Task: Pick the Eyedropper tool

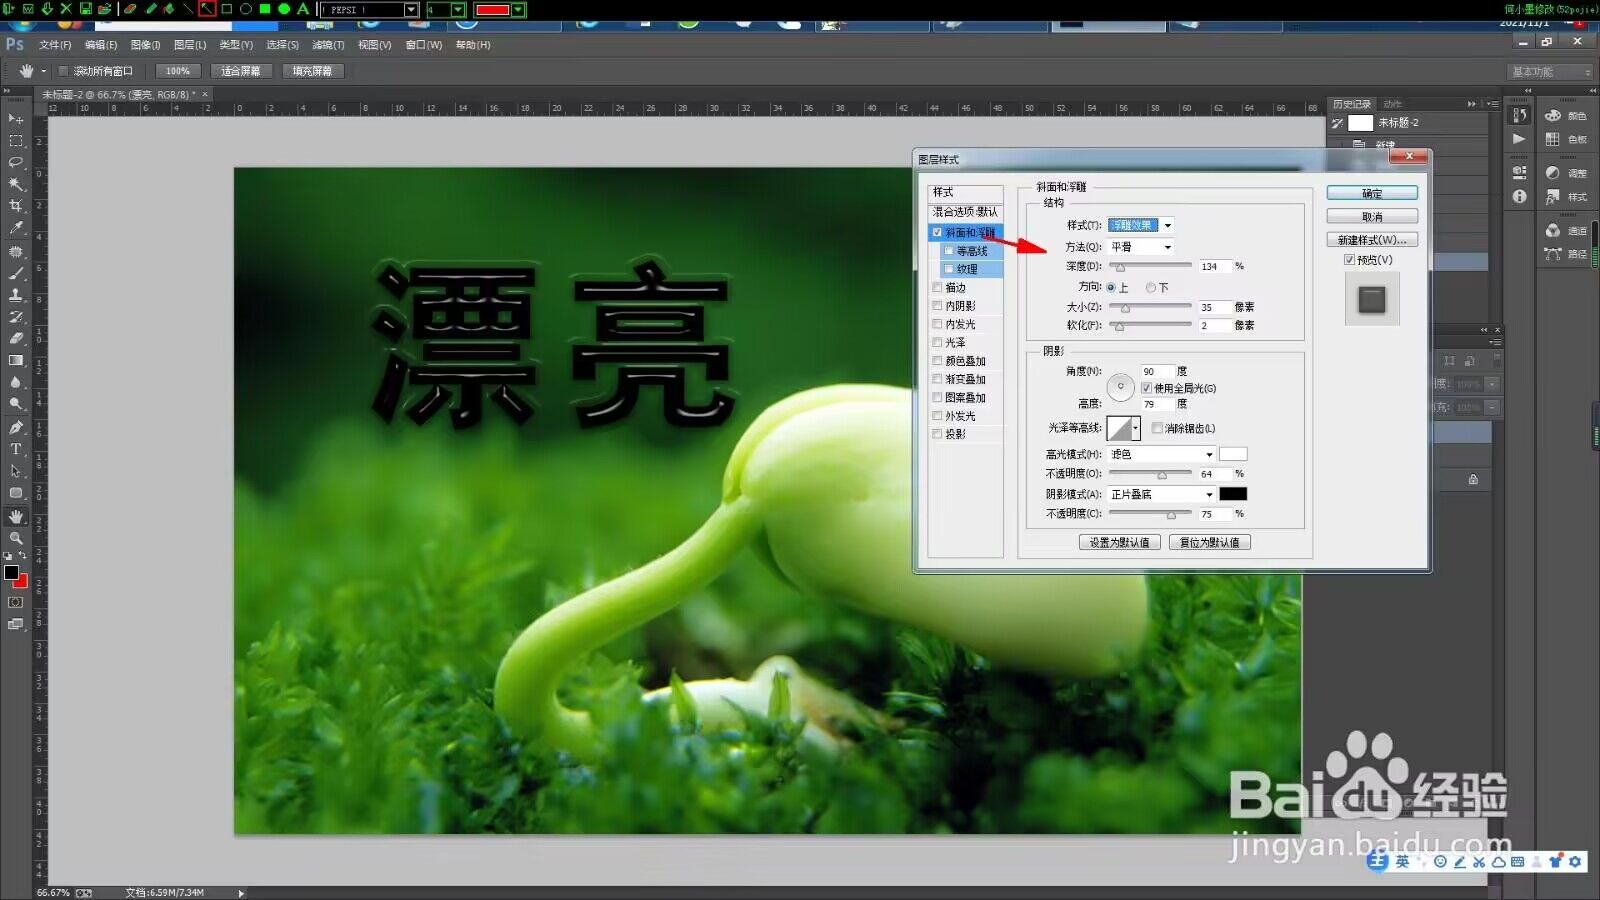Action: pos(16,228)
